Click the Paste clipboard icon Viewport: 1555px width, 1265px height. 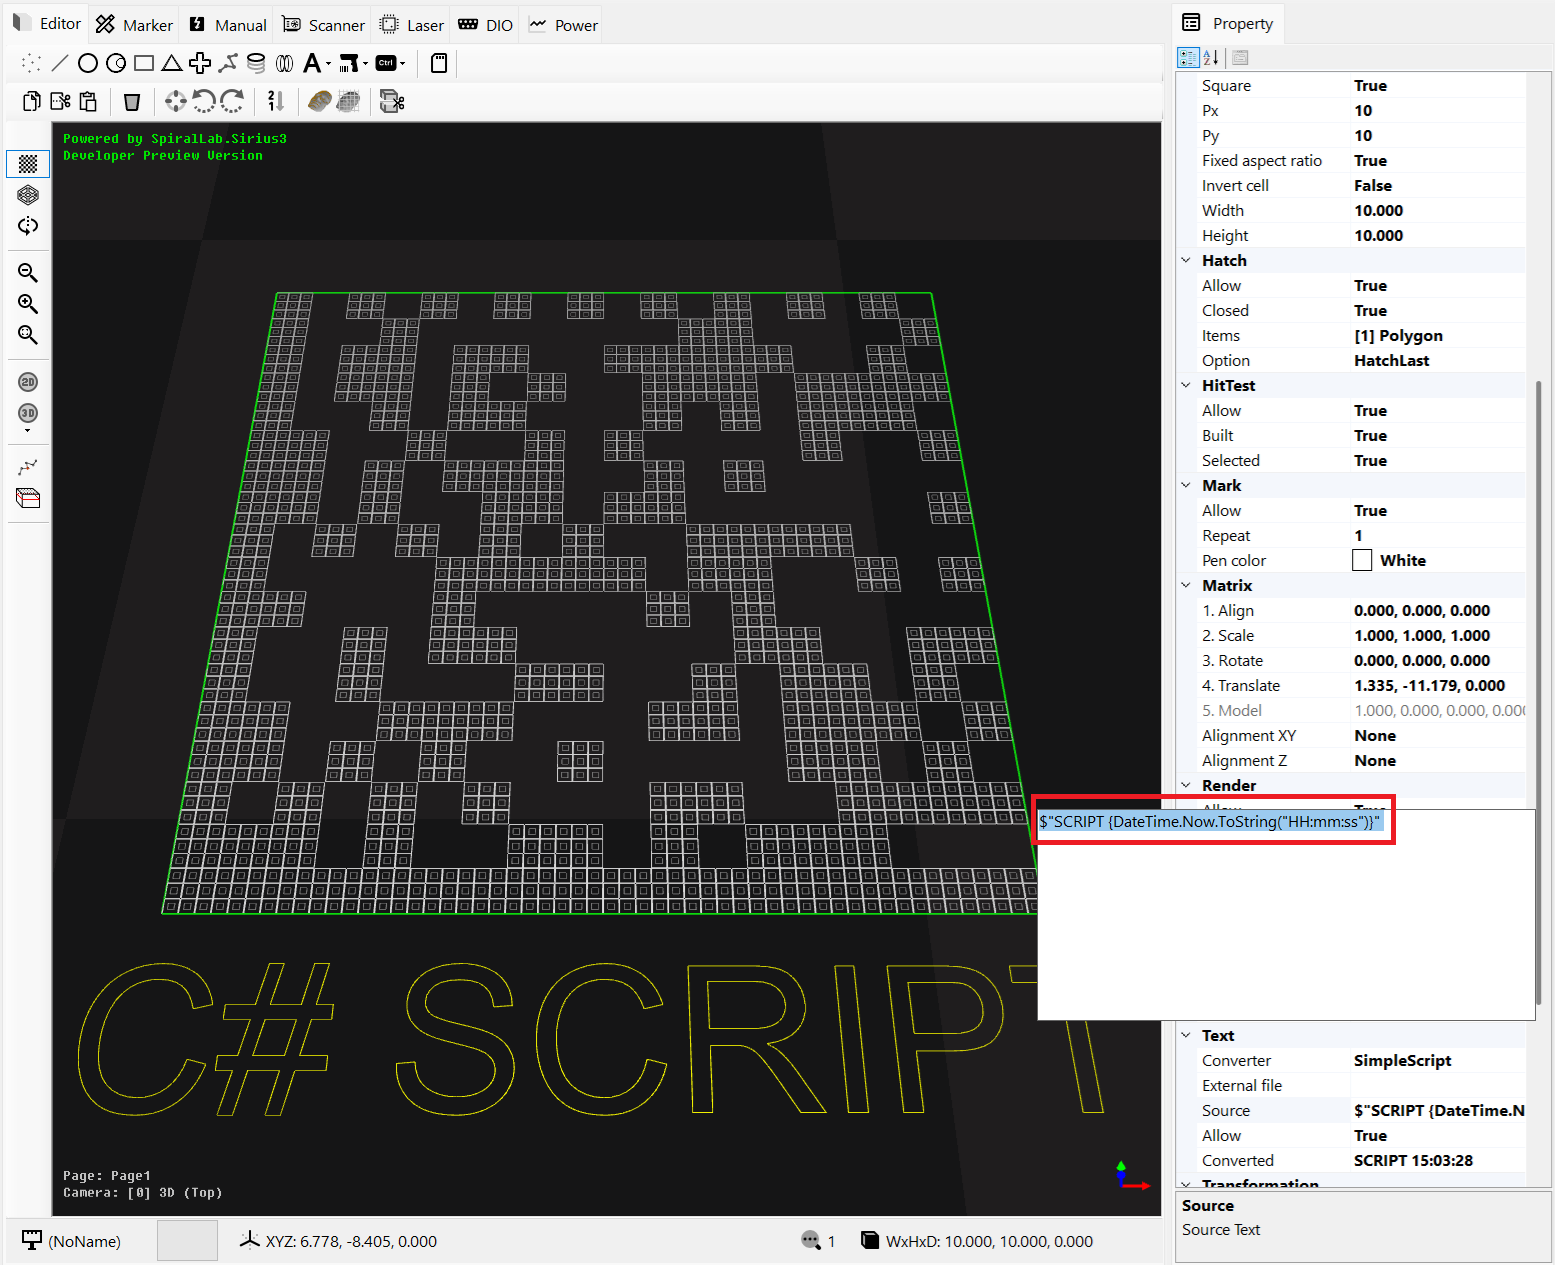point(89,101)
